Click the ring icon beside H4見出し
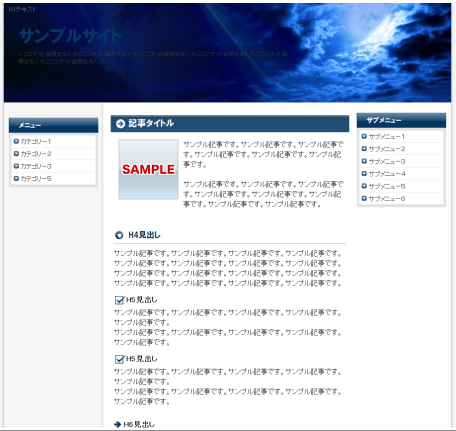The image size is (456, 431). (x=119, y=235)
